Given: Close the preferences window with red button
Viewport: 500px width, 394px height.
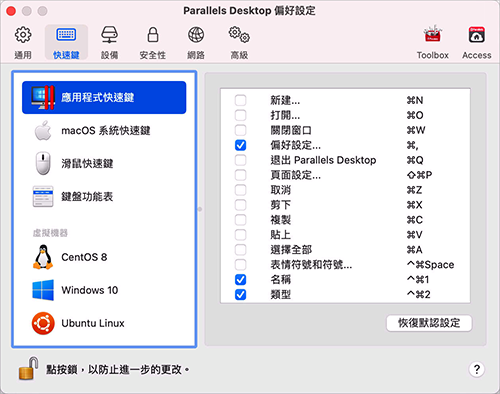Looking at the screenshot, I should click(11, 11).
